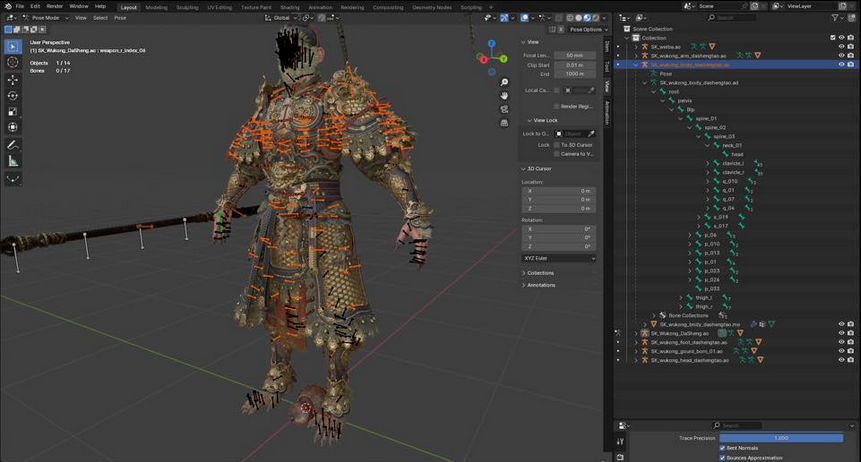The image size is (861, 462).
Task: Select the Scale tool in toolbar
Action: tap(13, 111)
